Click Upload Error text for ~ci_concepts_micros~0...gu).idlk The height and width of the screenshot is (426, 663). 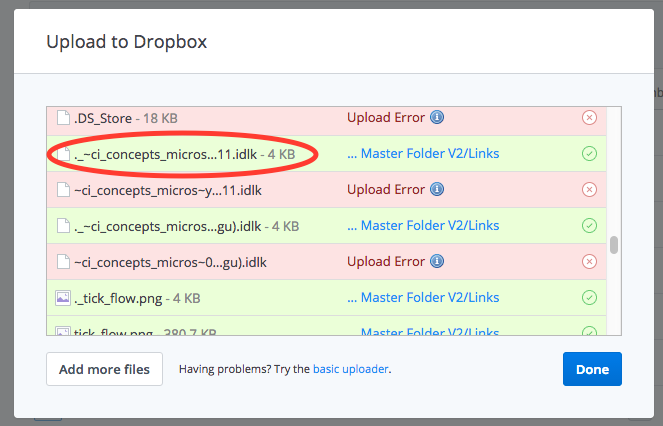coord(386,261)
